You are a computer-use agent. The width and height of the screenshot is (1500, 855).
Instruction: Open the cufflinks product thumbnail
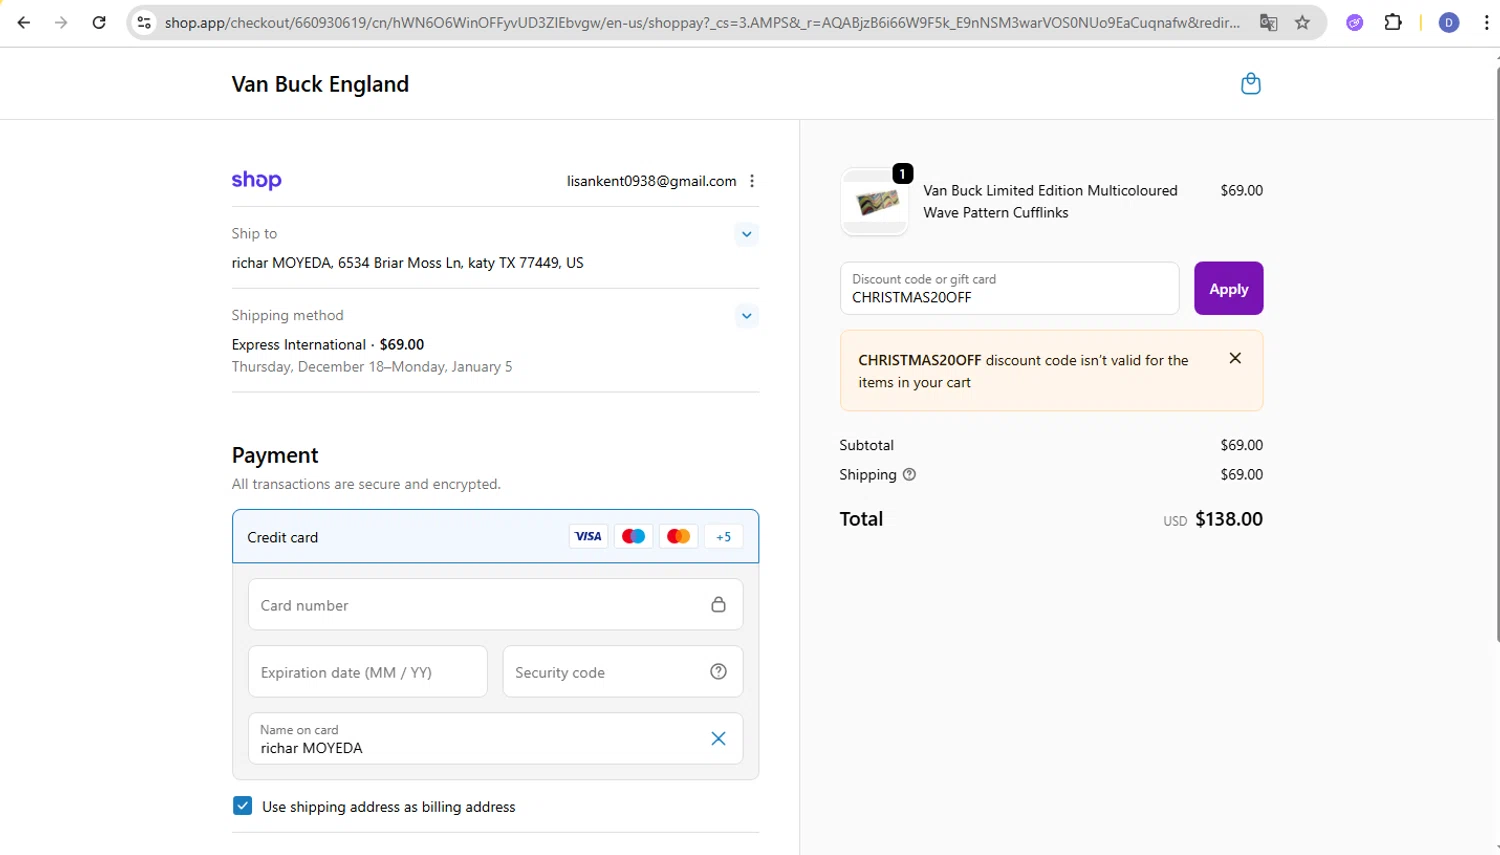coord(875,202)
